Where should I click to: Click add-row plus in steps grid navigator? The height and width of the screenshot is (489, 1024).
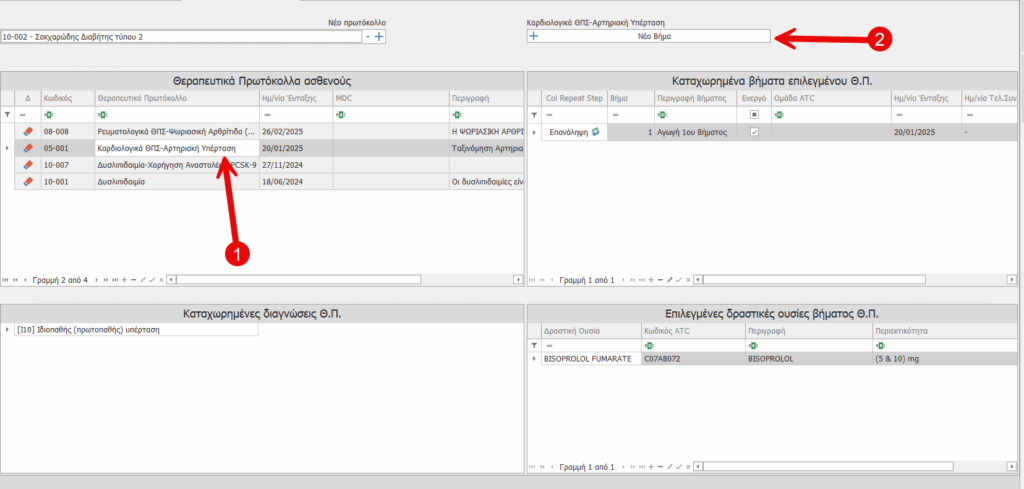coord(651,280)
